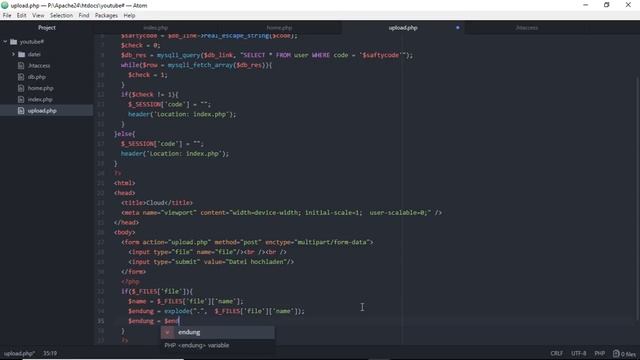
Task: Click the upload.php file icon in tree
Action: pos(21,111)
